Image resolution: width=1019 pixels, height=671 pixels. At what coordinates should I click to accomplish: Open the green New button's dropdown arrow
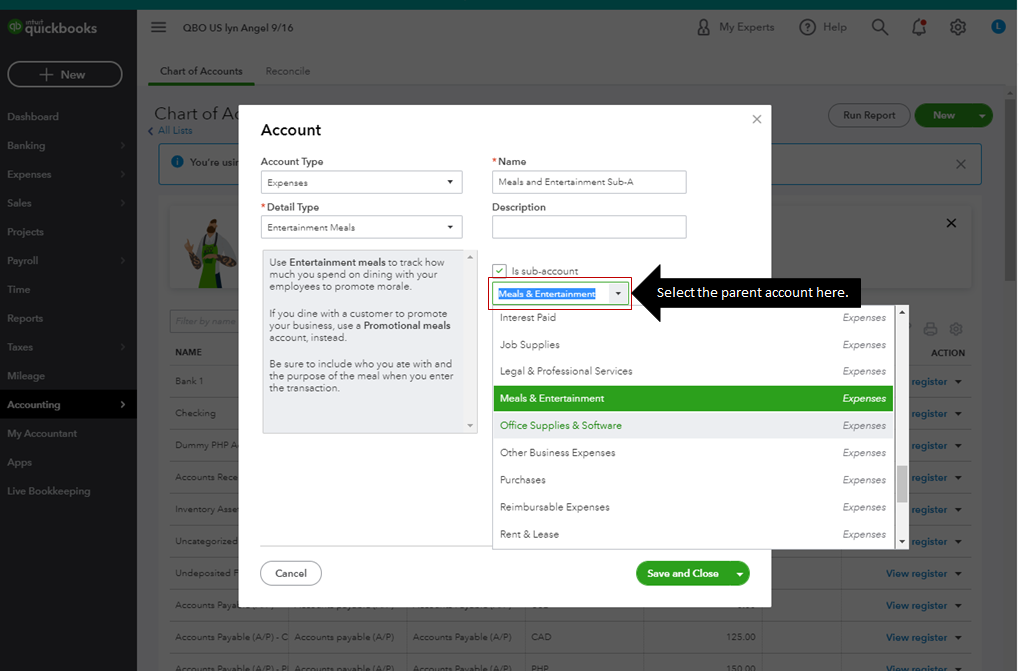(982, 116)
